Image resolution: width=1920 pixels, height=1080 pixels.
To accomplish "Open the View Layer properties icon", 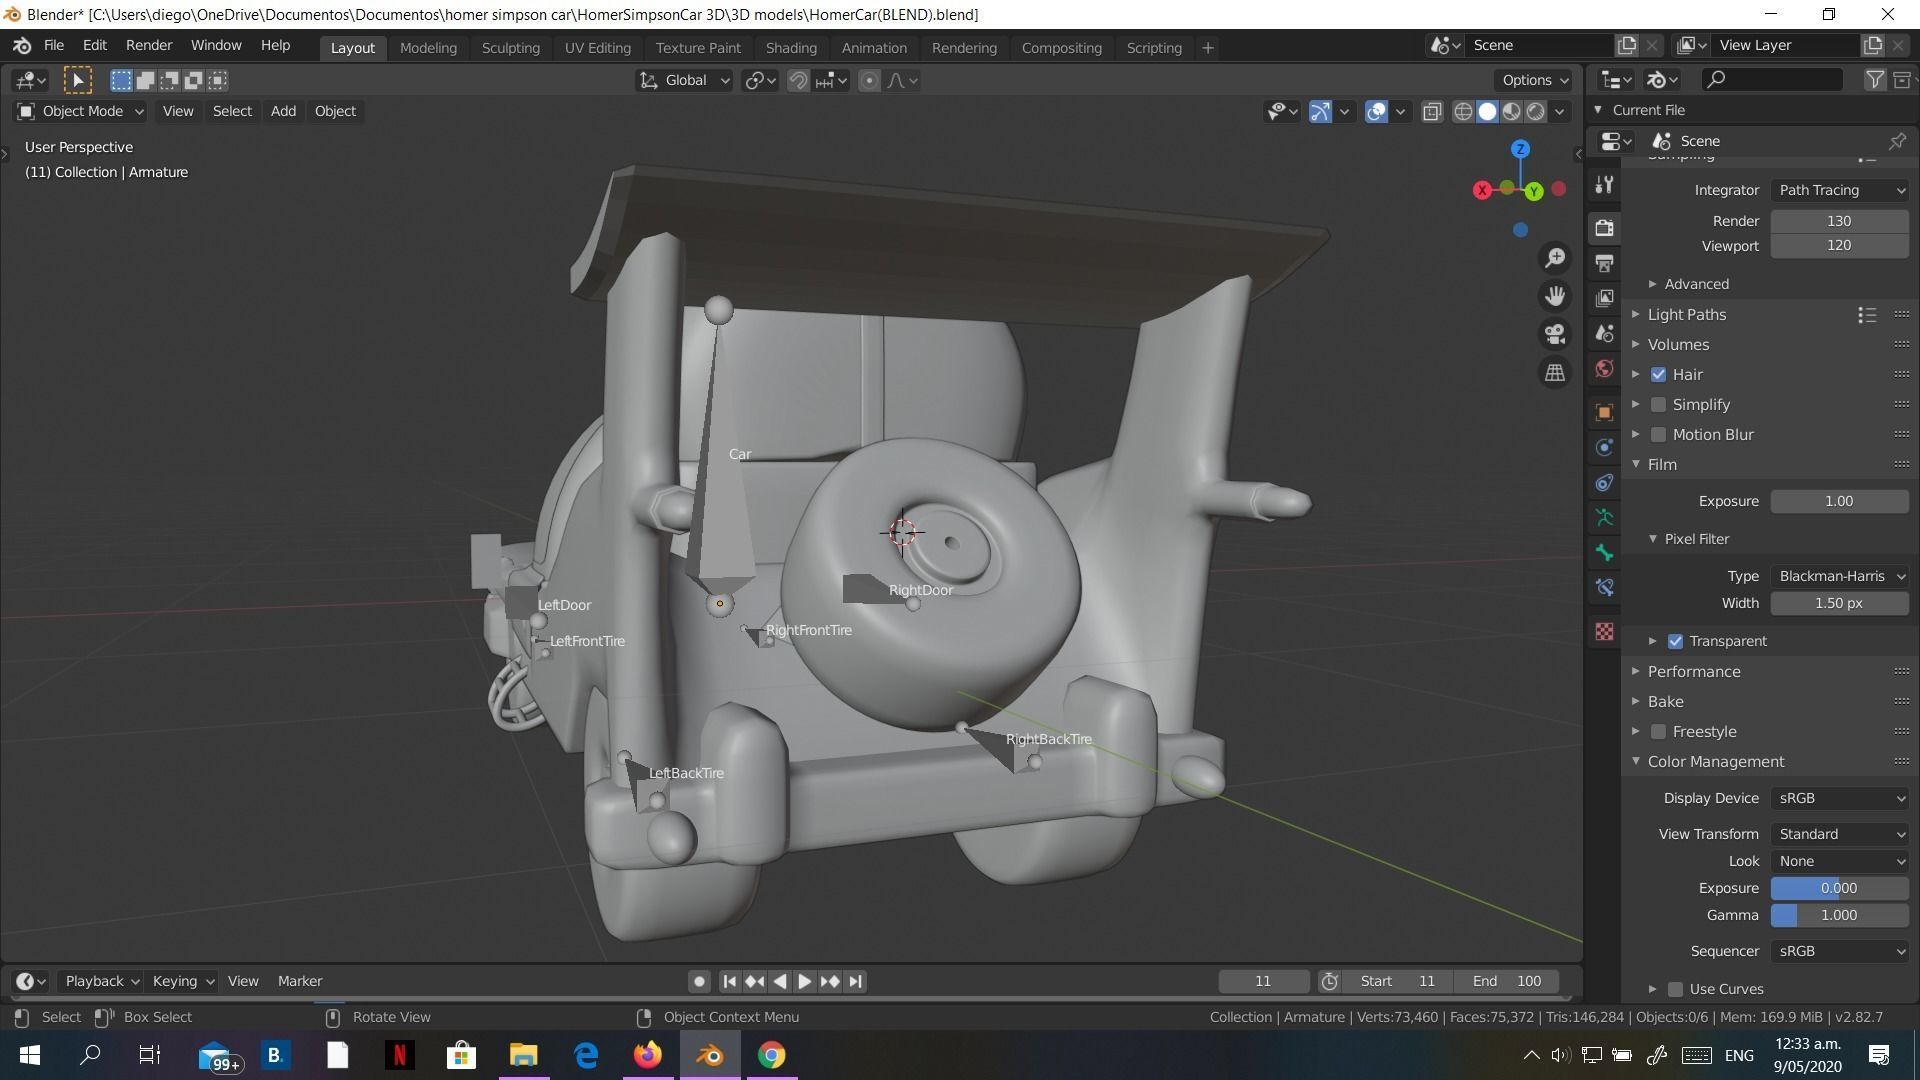I will [1604, 298].
